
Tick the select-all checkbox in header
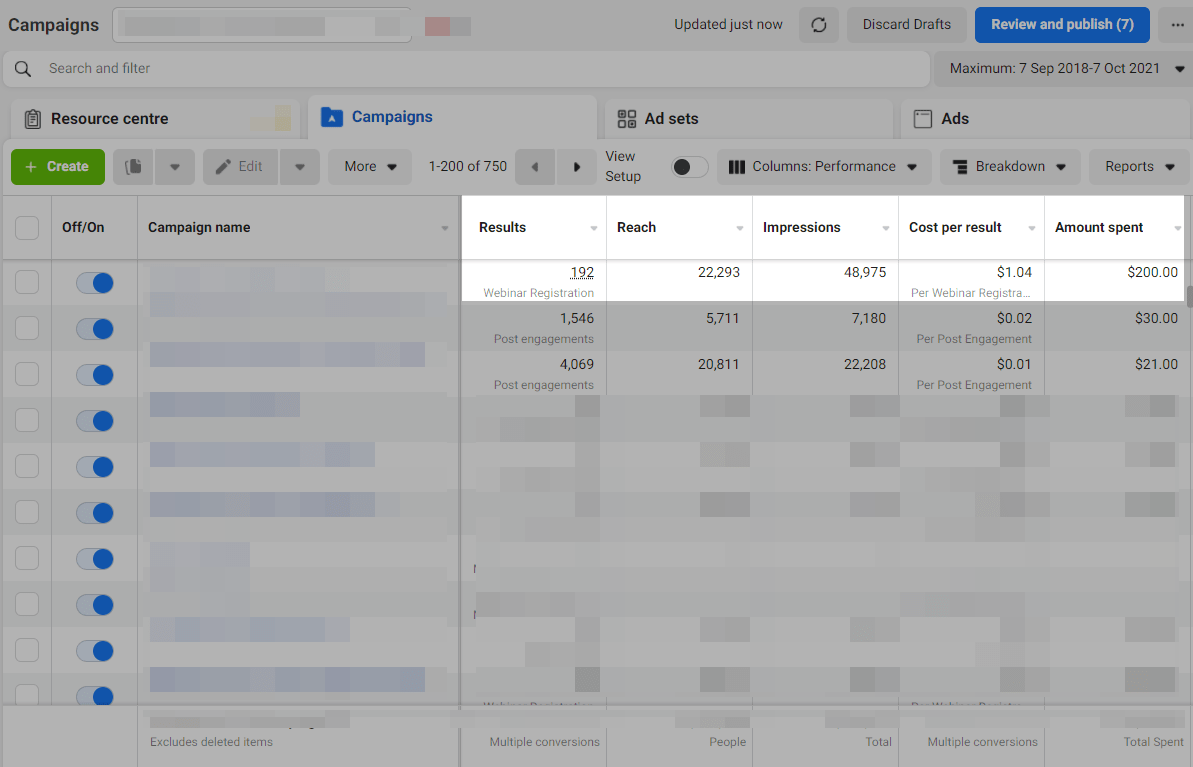[x=27, y=228]
